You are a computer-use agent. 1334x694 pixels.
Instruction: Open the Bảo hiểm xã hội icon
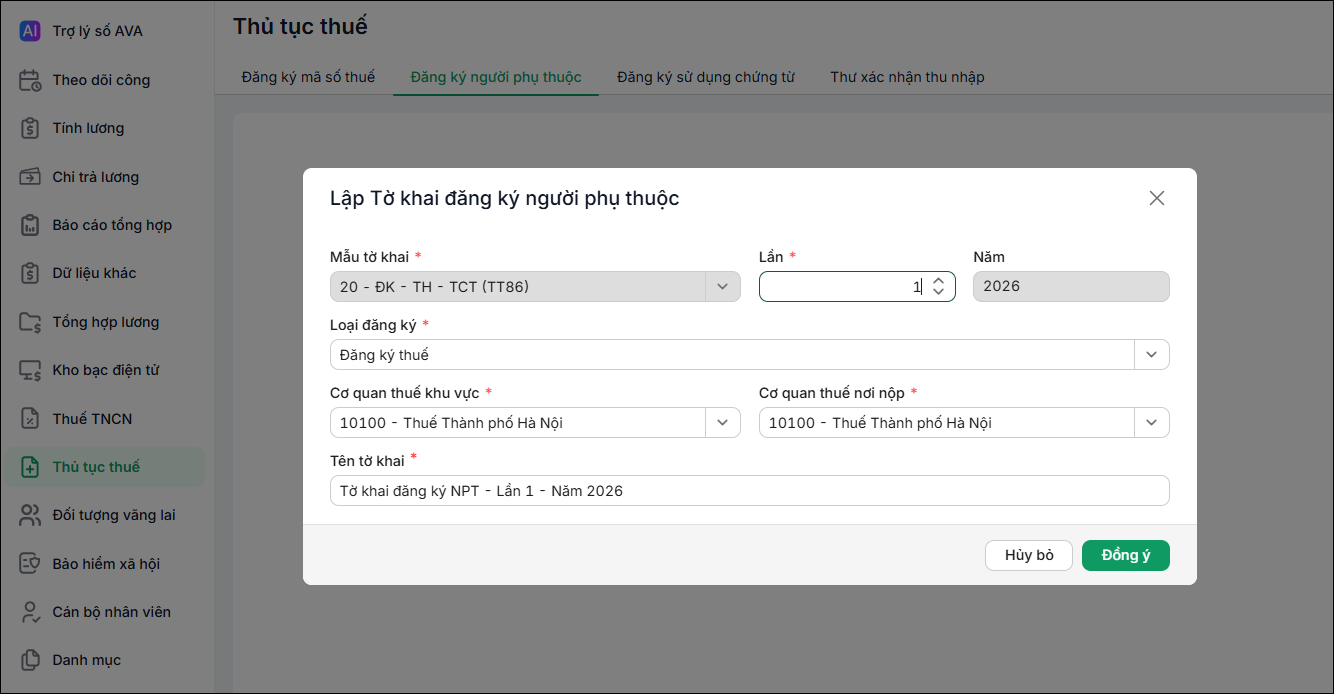[30, 564]
